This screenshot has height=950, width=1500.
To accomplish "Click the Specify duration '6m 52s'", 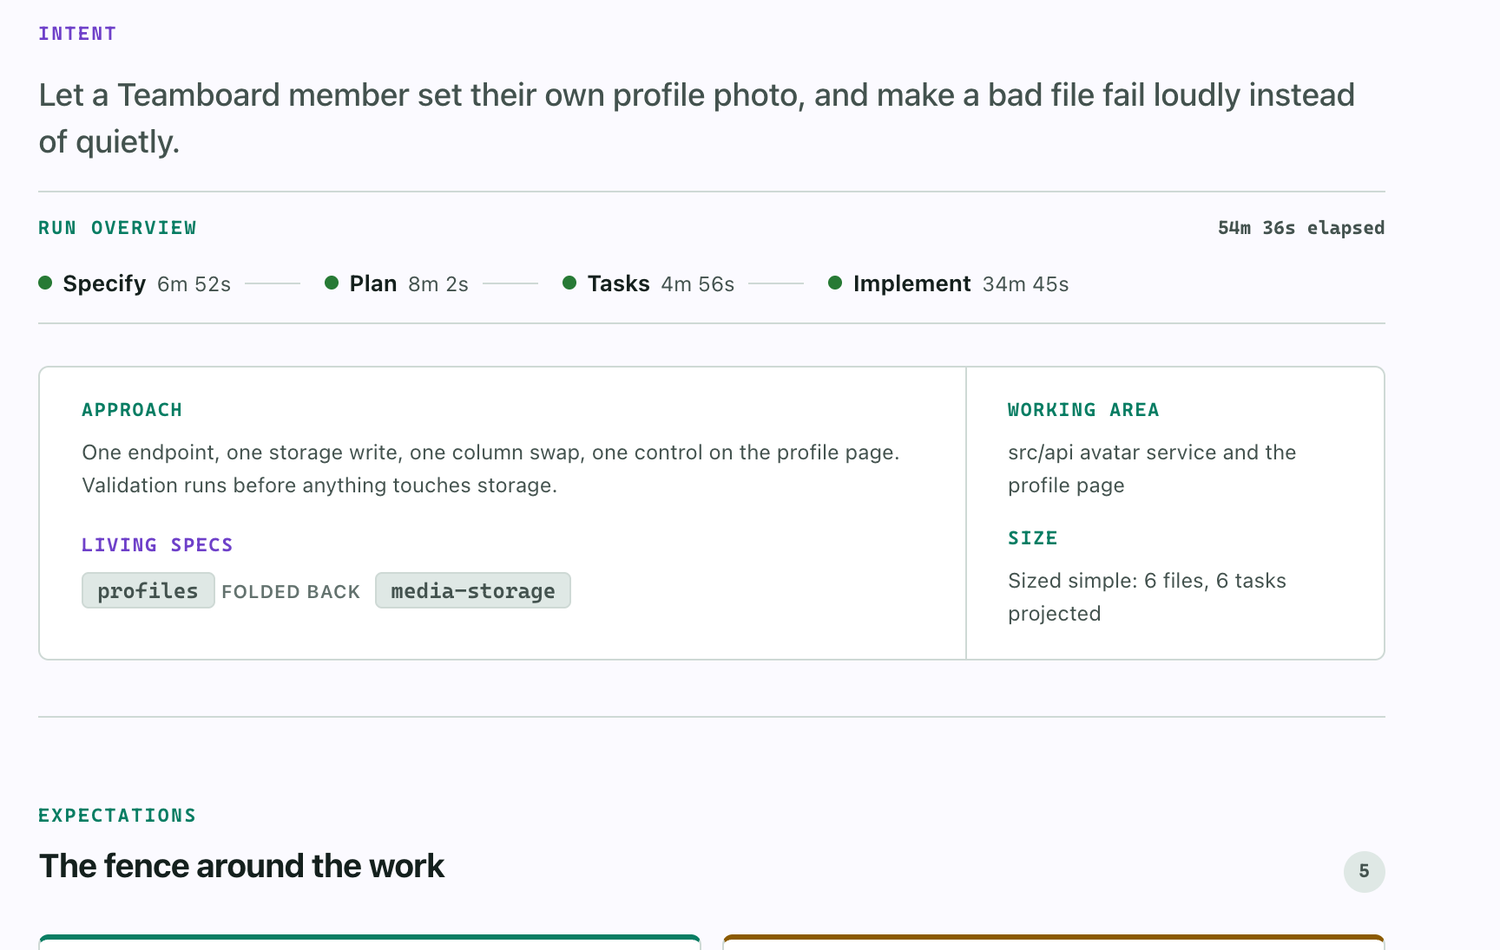I will (x=194, y=285).
